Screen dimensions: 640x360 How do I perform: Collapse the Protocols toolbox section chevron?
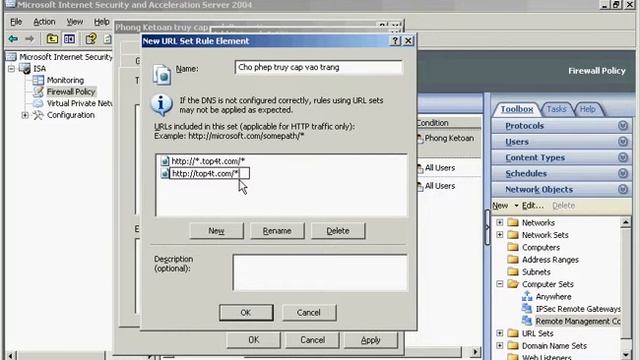(623, 126)
